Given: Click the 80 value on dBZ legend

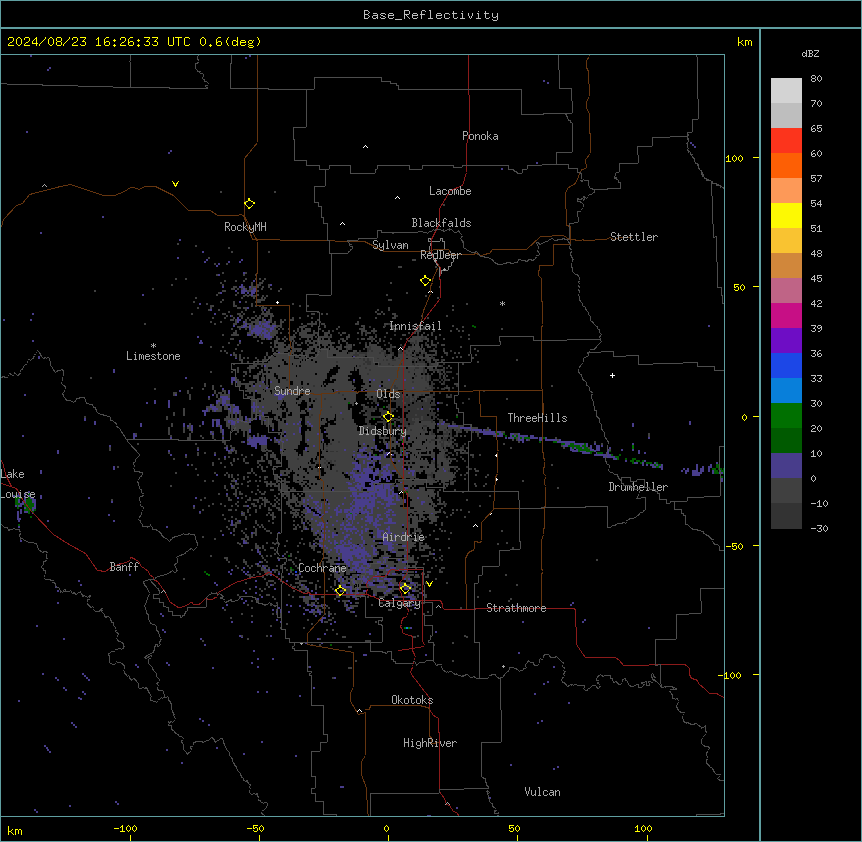Looking at the screenshot, I should click(x=816, y=79).
